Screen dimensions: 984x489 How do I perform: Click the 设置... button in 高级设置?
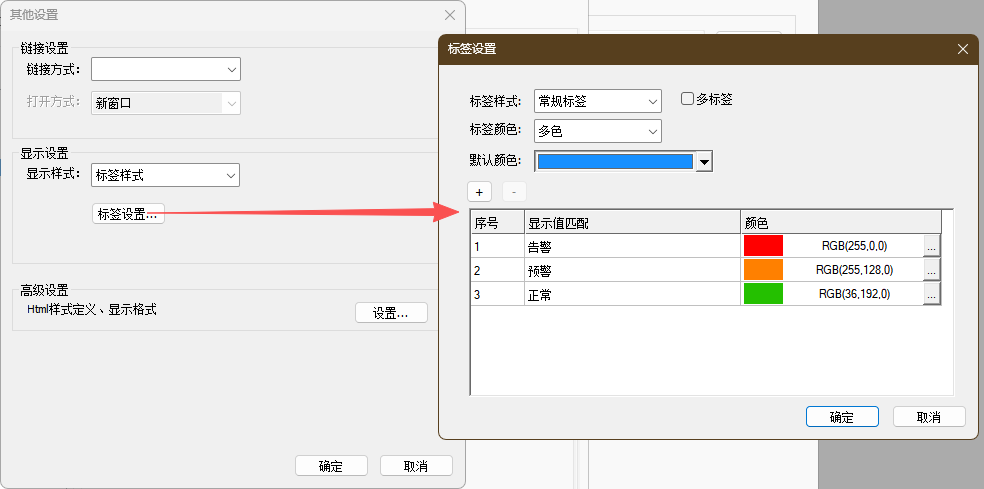[391, 313]
